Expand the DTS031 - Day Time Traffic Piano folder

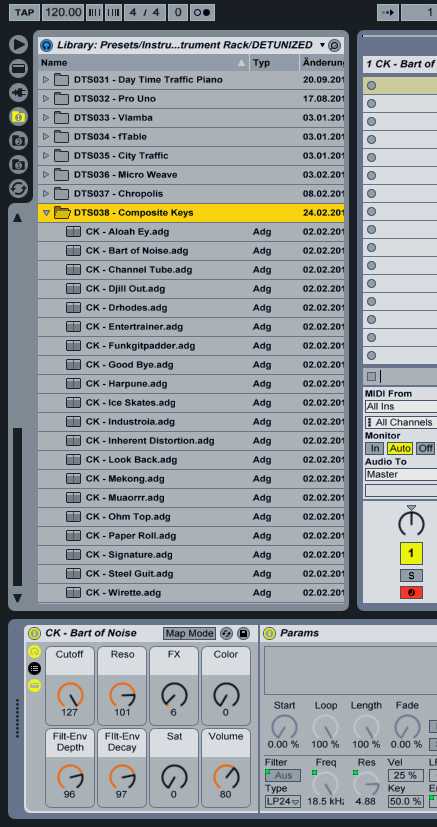point(46,80)
